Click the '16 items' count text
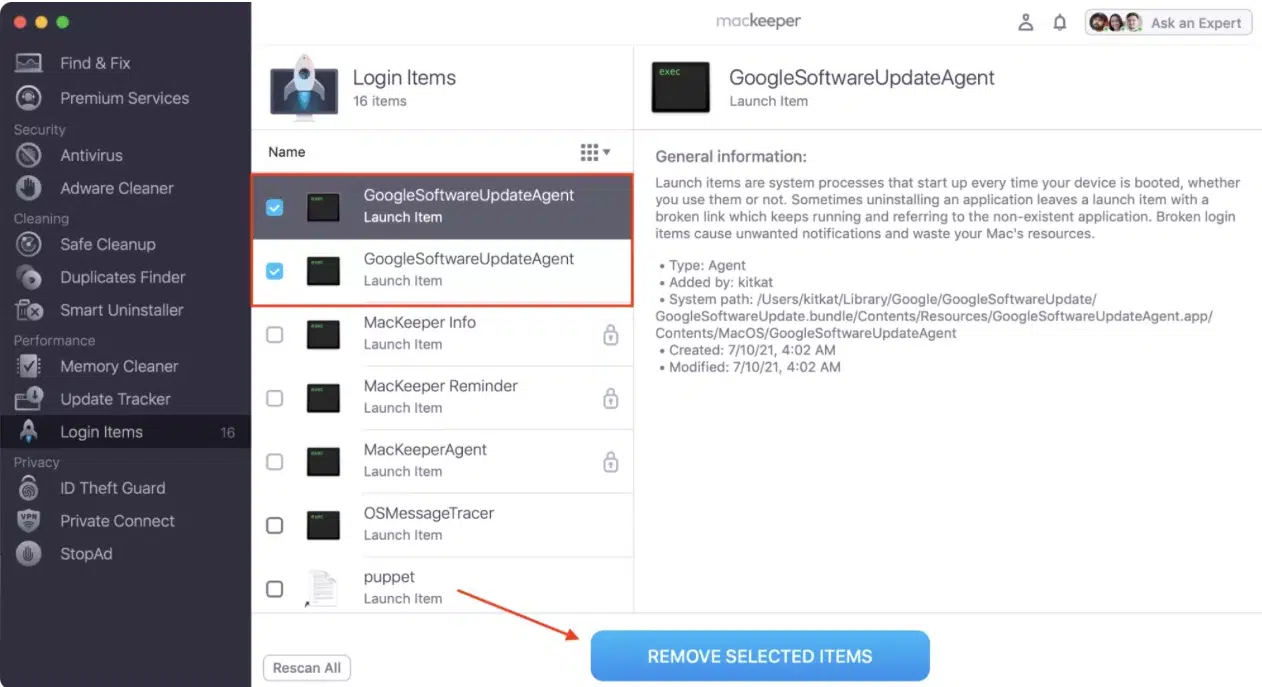The height and width of the screenshot is (687, 1262). (380, 101)
